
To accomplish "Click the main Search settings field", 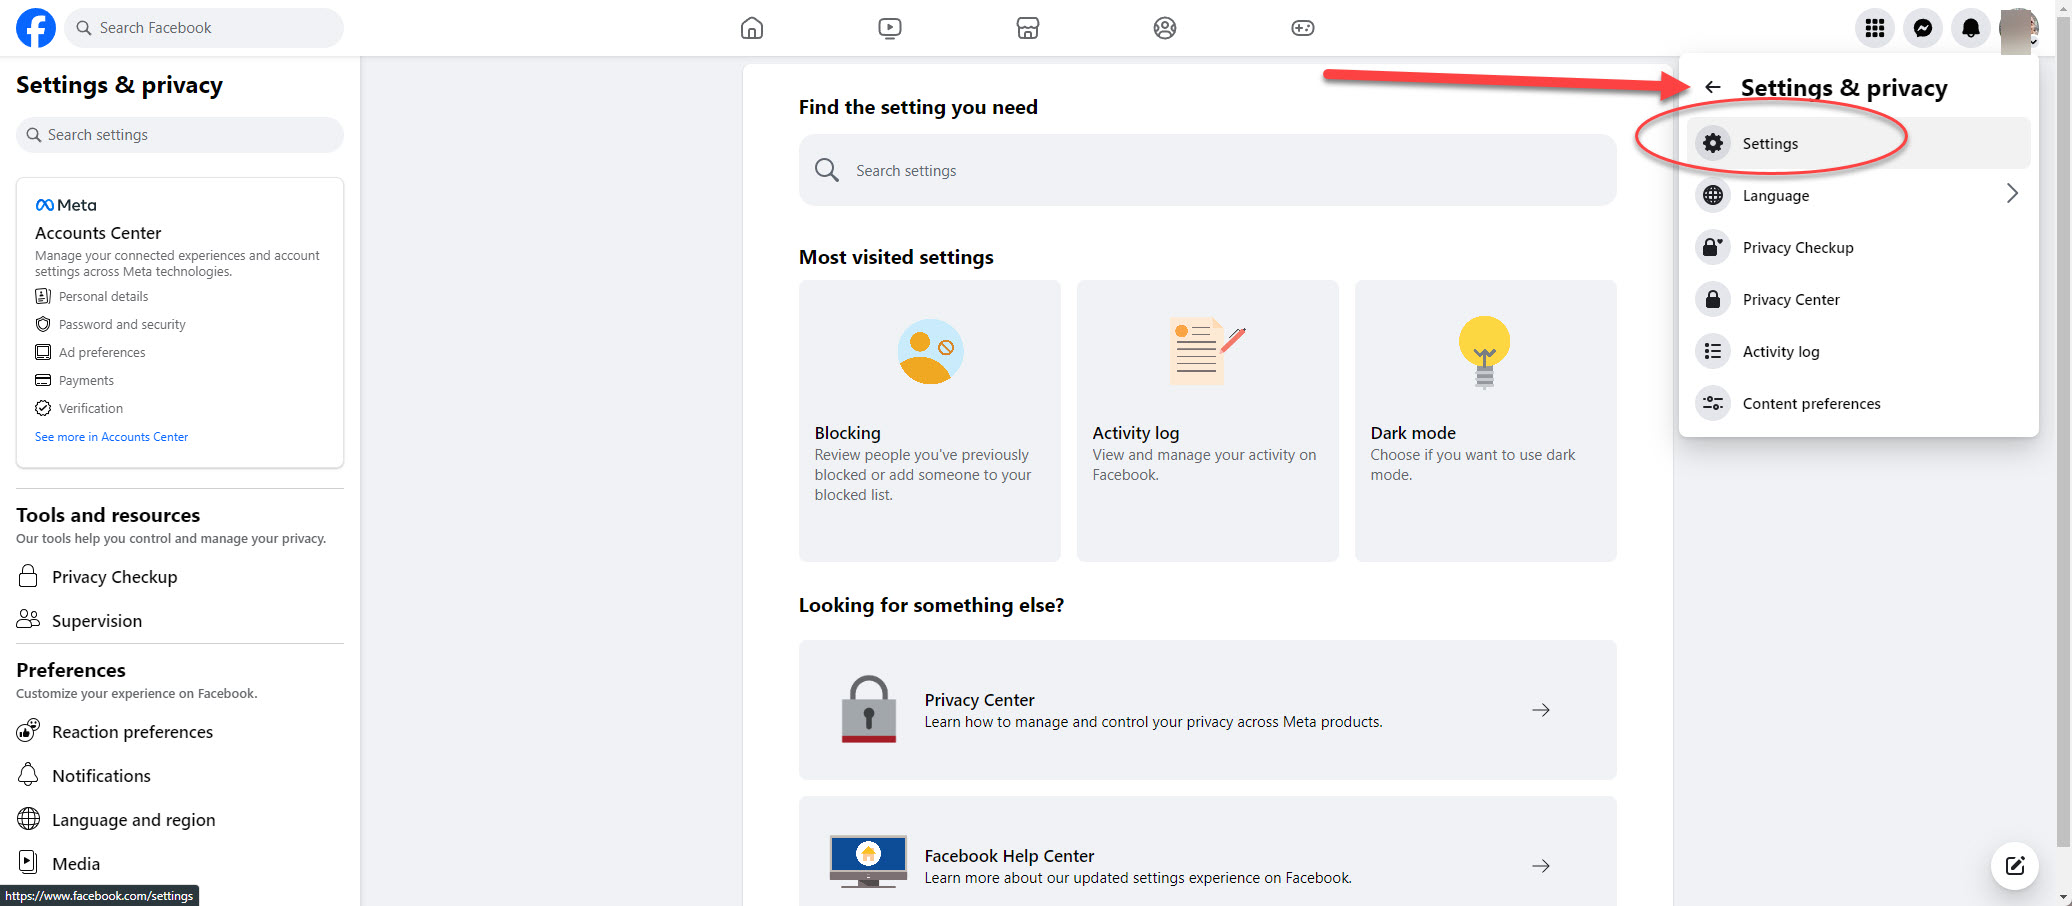I will tap(1206, 171).
